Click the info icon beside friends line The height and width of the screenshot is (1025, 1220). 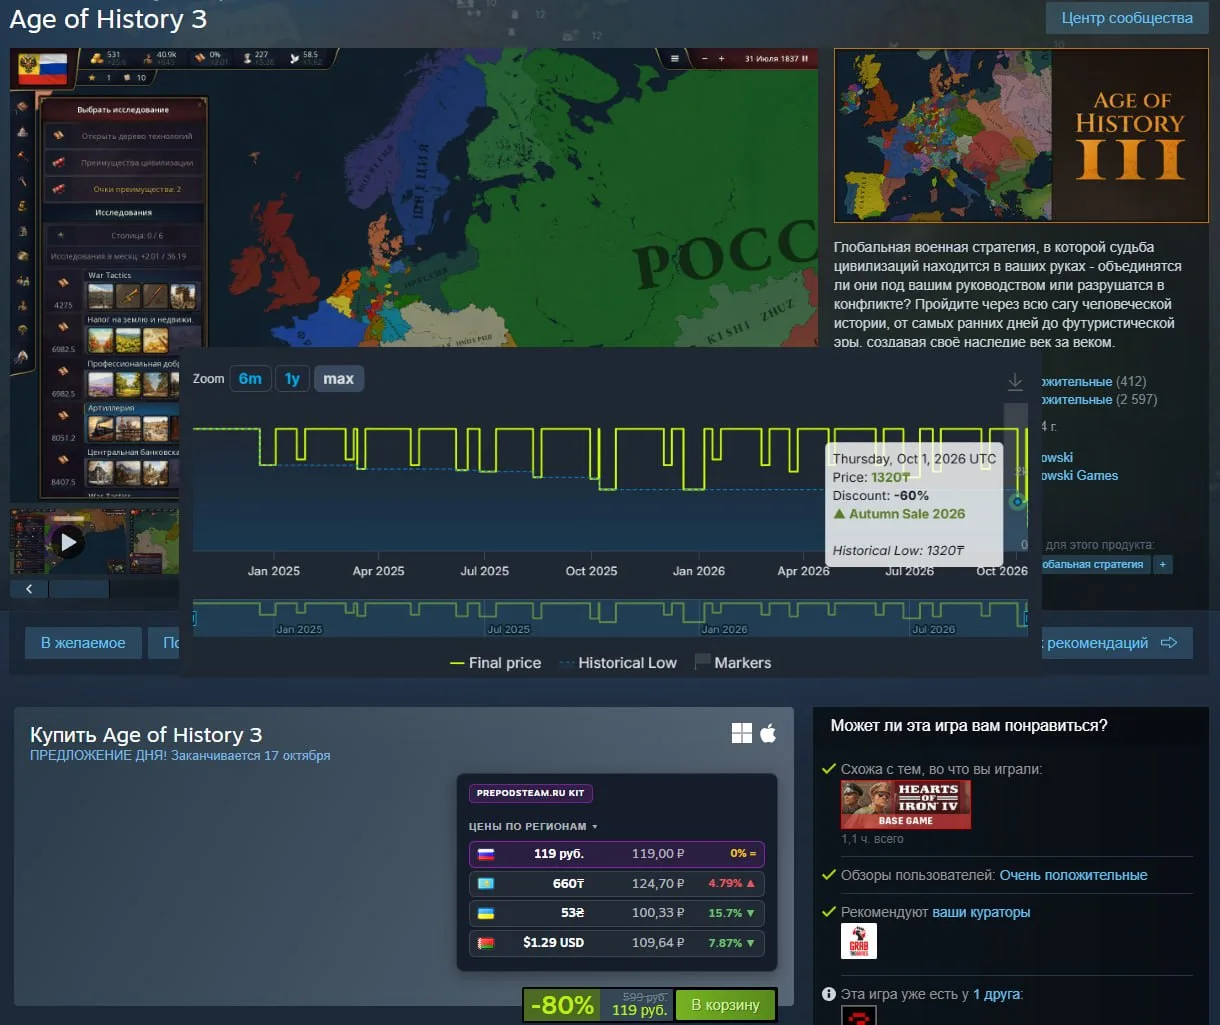tap(828, 994)
